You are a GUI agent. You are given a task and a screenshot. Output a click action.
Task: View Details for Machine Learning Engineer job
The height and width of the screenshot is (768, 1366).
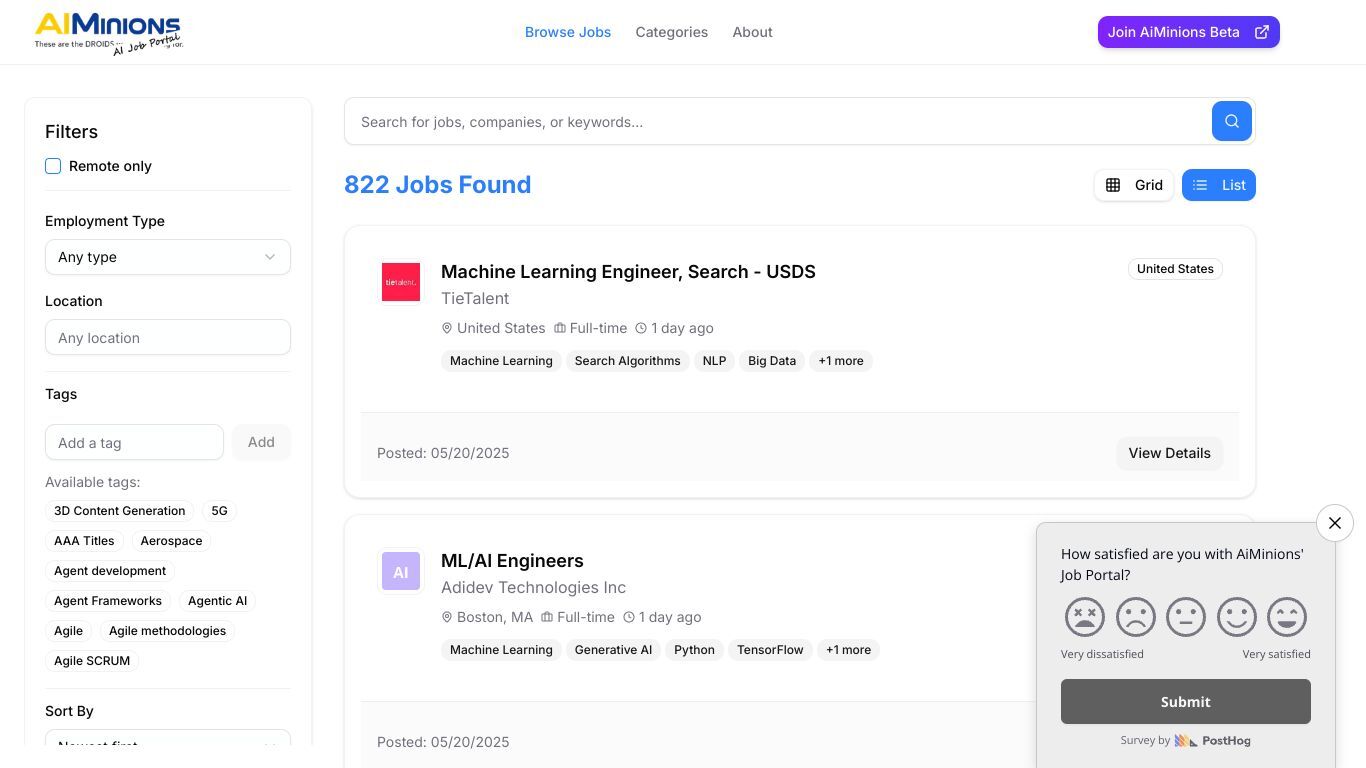coord(1170,453)
